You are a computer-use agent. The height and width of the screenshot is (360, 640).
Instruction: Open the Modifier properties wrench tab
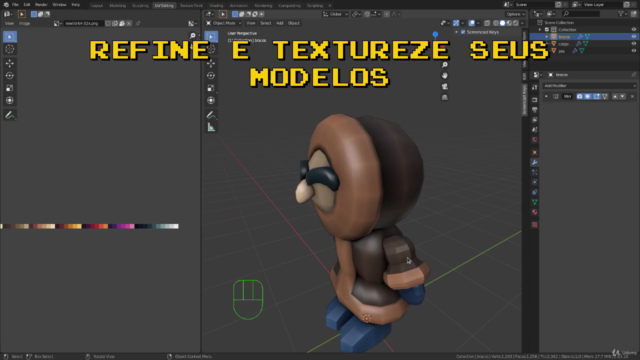[x=535, y=162]
